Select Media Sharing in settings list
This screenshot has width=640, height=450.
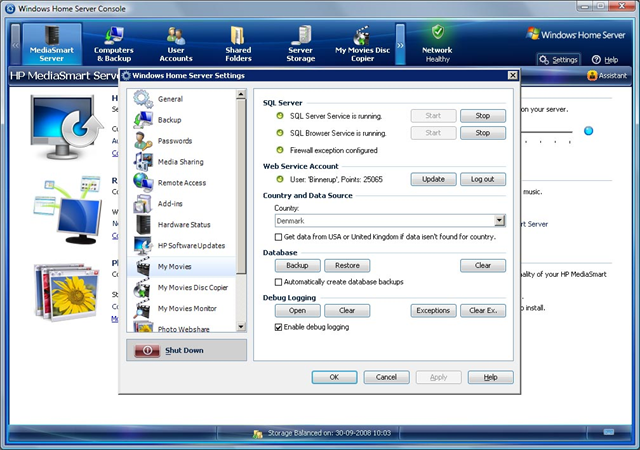coord(180,162)
